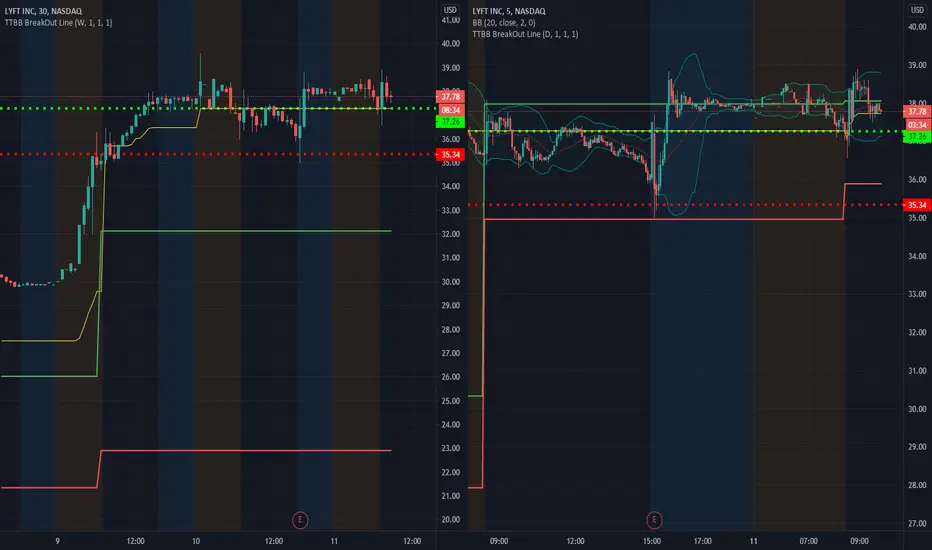The height and width of the screenshot is (550, 932).
Task: Click BB (20, close, 2, 0) indicator legend
Action: (x=503, y=23)
